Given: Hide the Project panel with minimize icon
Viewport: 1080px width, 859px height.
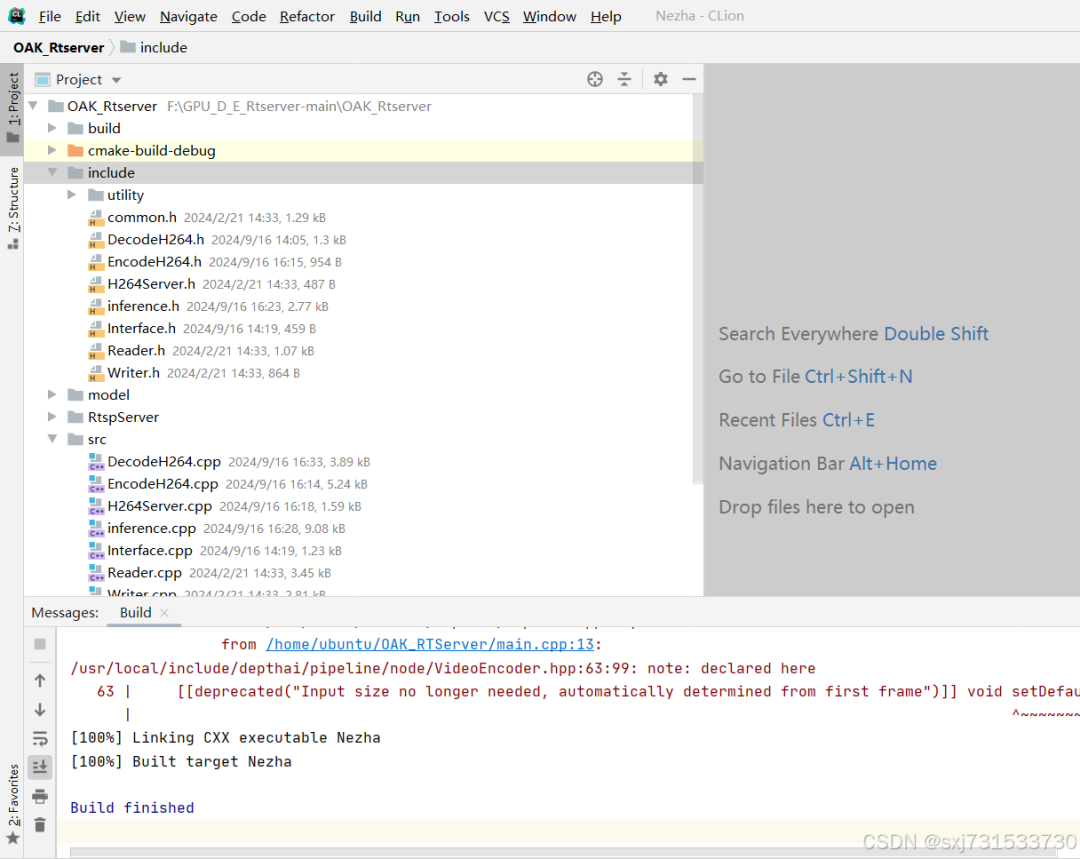Looking at the screenshot, I should (x=689, y=79).
